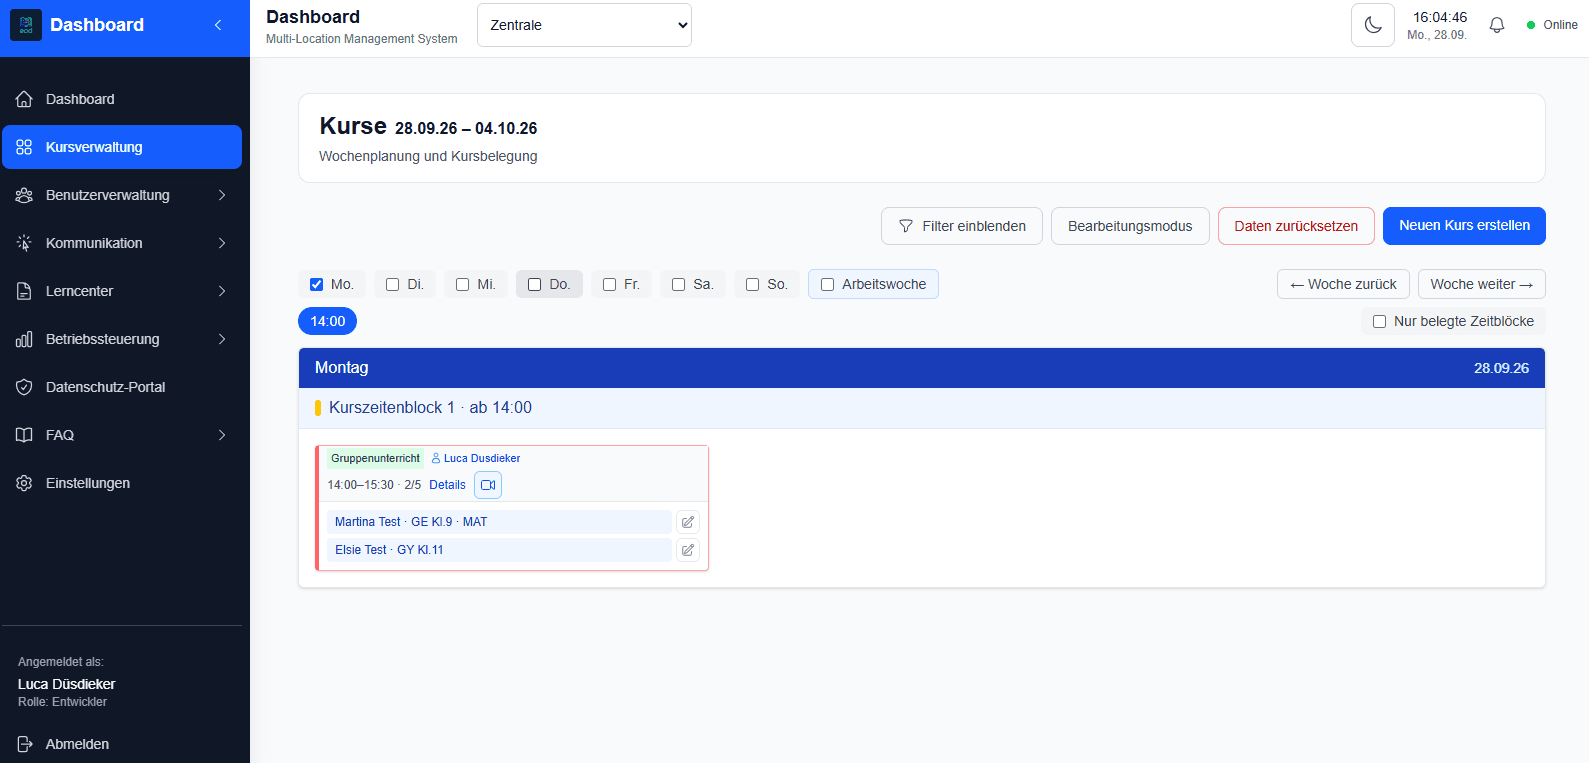This screenshot has height=763, width=1589.
Task: Open notifications bell icon
Action: 1496,25
